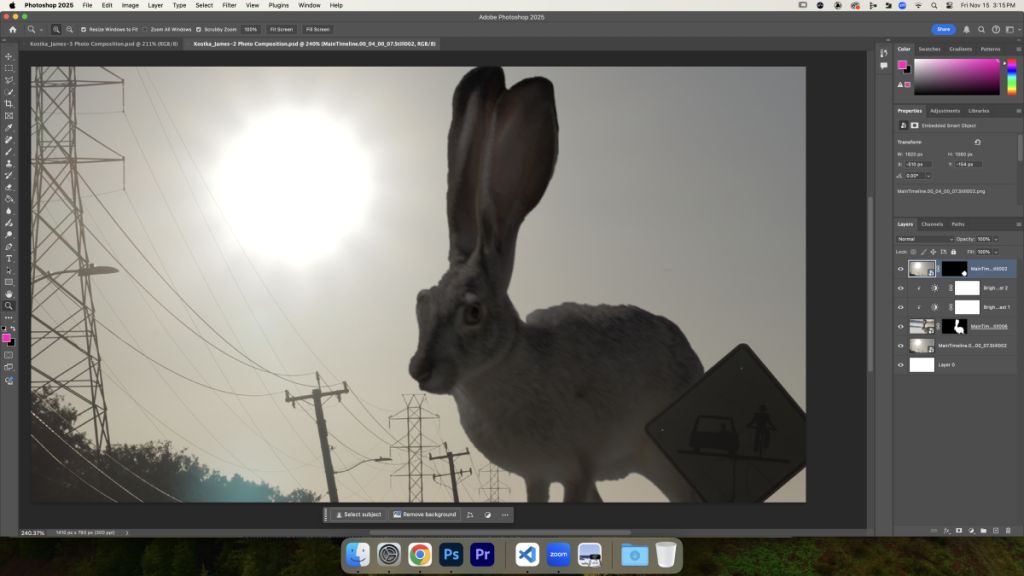Expand the layer Opacity dropdown arrow
1024x576 pixels.
[x=996, y=239]
